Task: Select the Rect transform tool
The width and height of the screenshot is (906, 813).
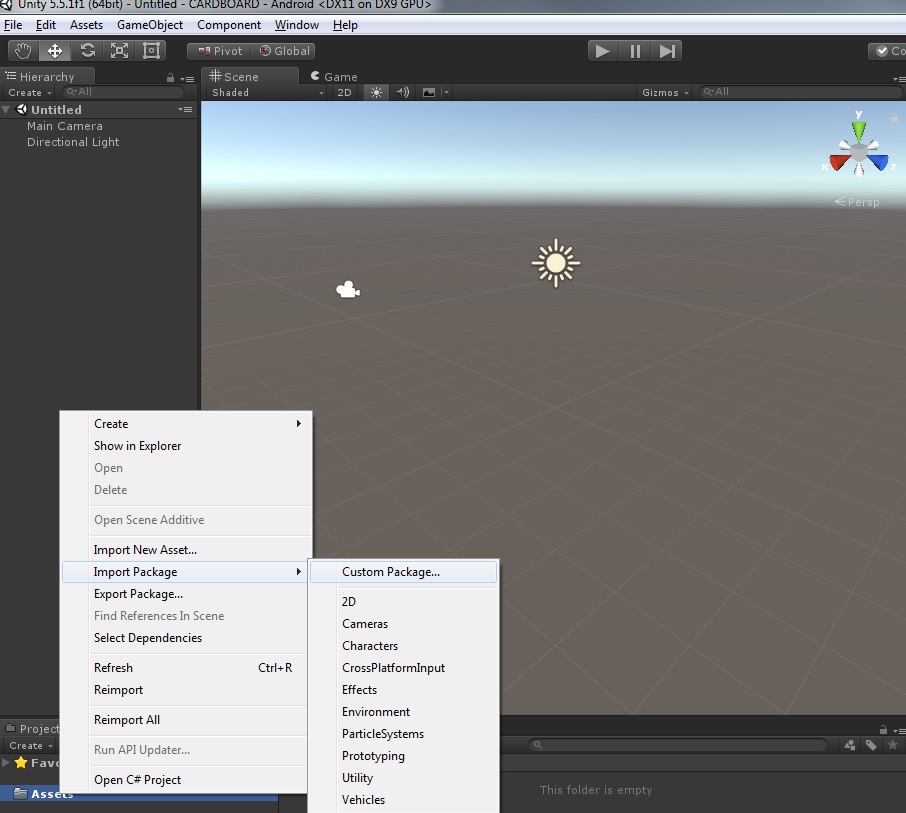Action: click(152, 51)
